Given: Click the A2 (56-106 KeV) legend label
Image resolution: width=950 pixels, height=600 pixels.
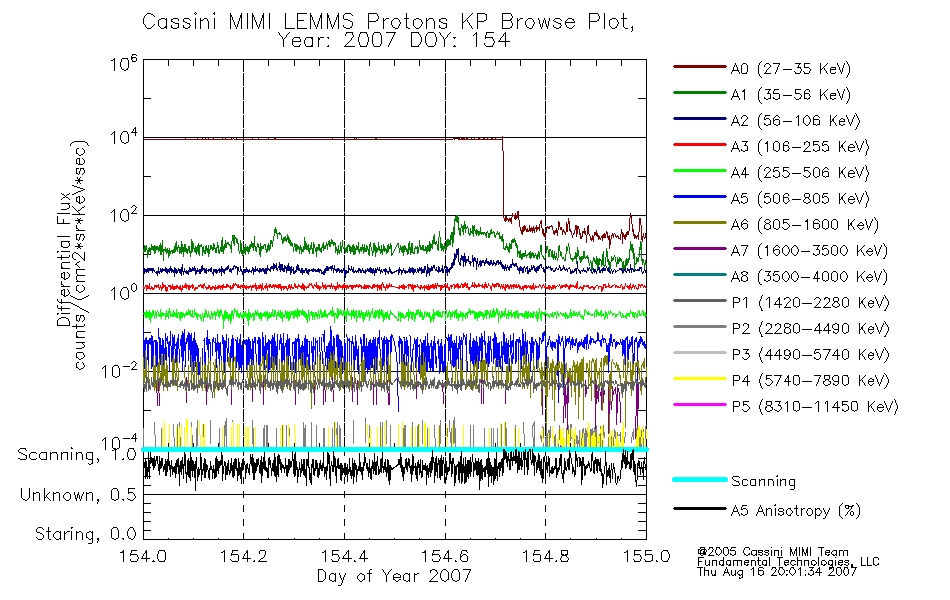Looking at the screenshot, I should click(796, 121).
